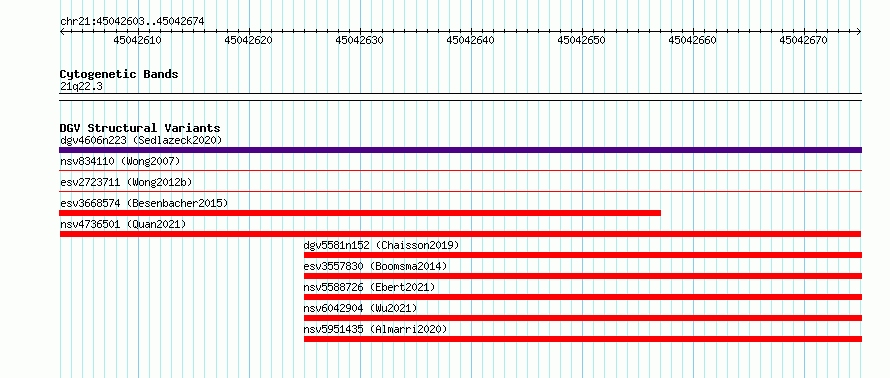The width and height of the screenshot is (890, 378).
Task: Click the chr21:45042603..45042674 region label
Action: pyautogui.click(x=132, y=22)
